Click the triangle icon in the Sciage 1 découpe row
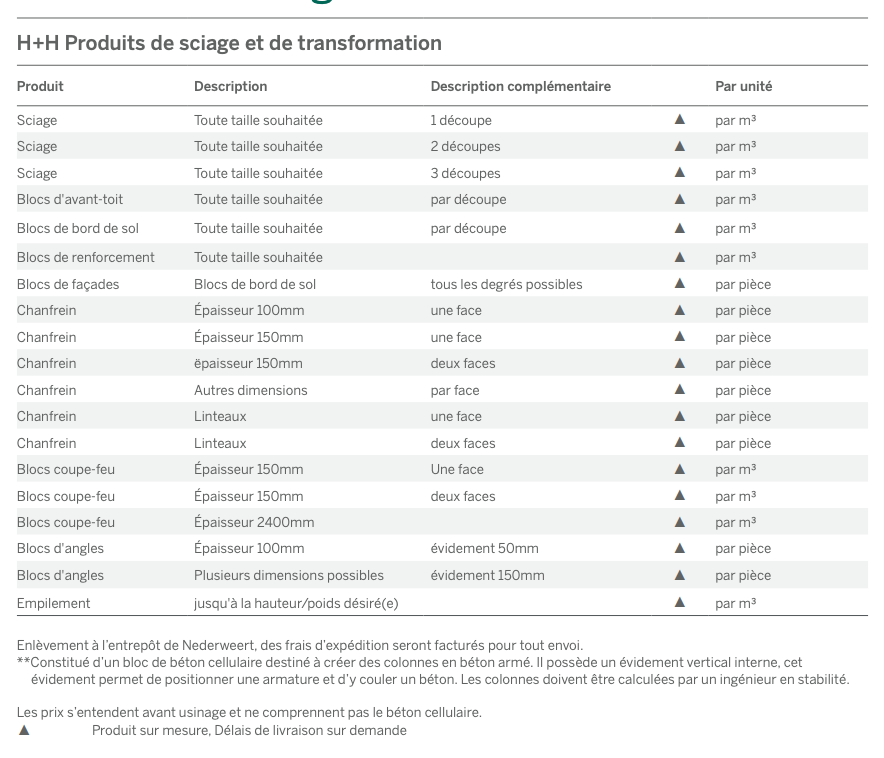Viewport: 884px width, 758px height. tap(680, 119)
